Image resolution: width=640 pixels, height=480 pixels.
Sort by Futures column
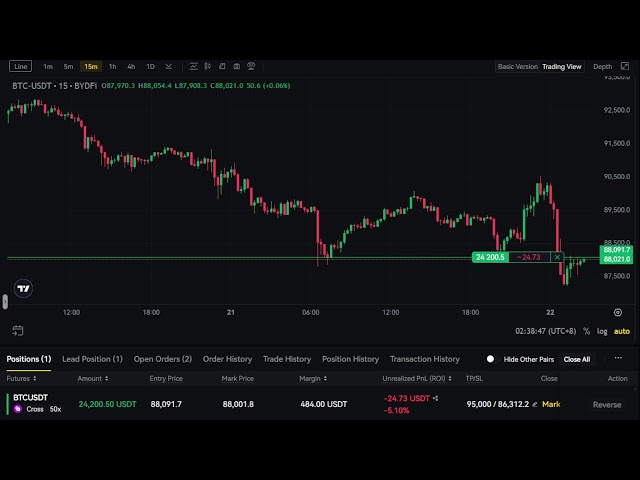point(21,379)
